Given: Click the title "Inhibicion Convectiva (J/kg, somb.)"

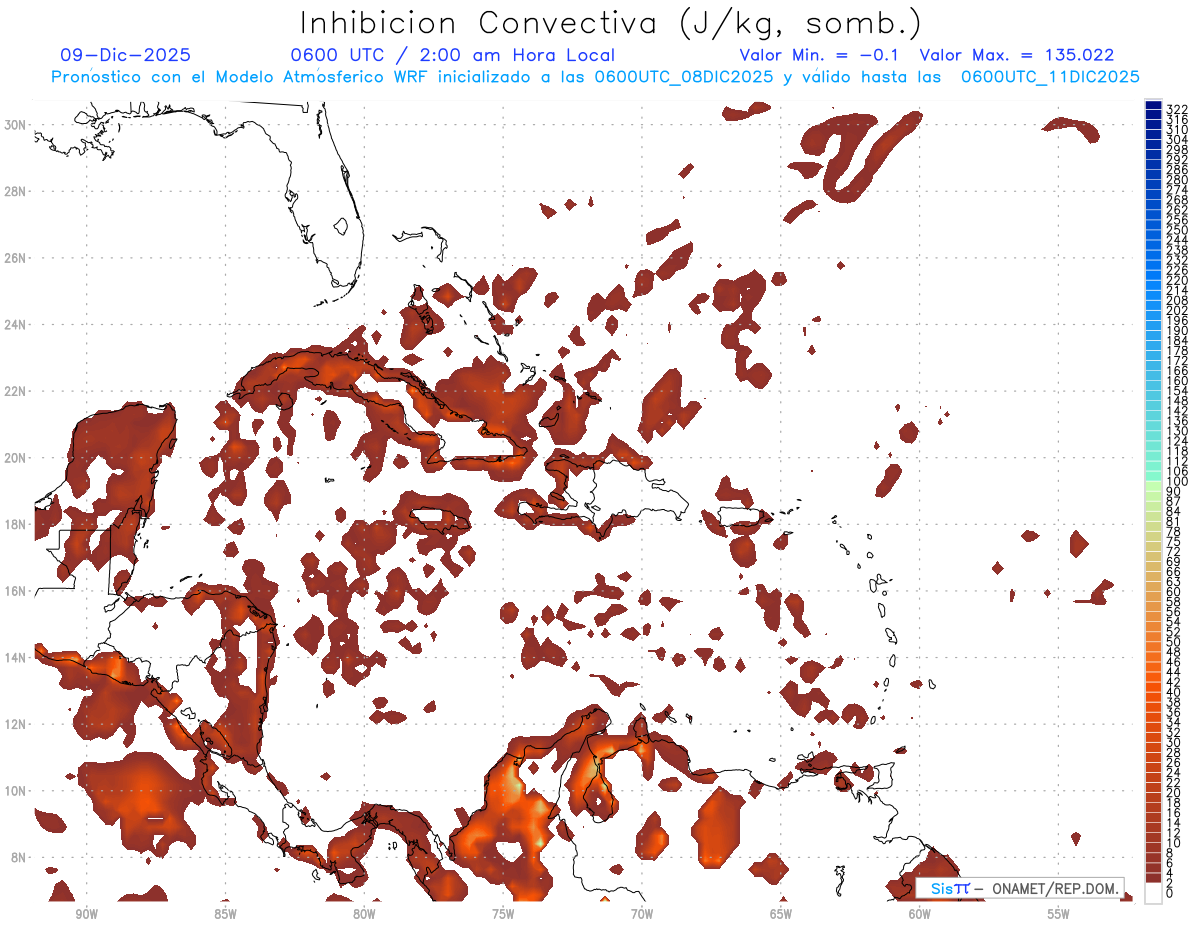Looking at the screenshot, I should click(611, 23).
